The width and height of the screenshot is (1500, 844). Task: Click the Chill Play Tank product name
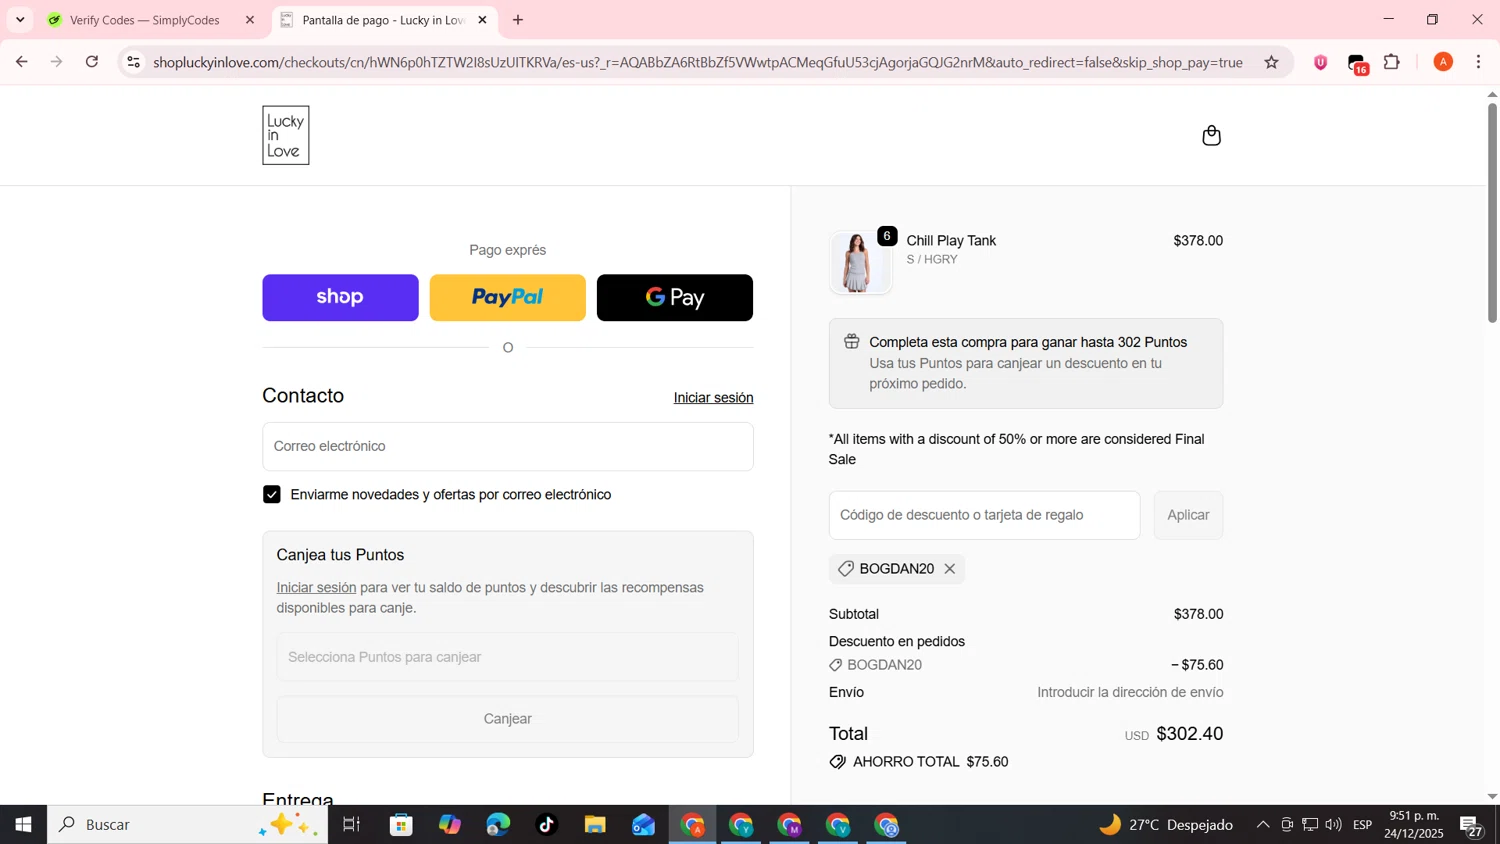pos(951,241)
